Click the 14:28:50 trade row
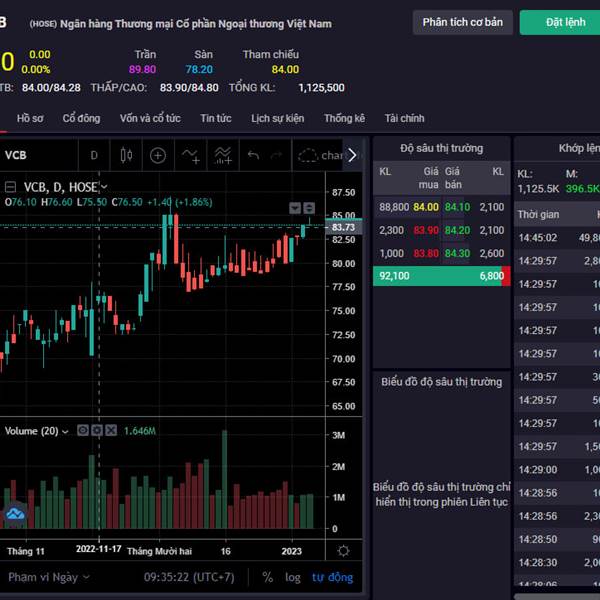 pyautogui.click(x=558, y=539)
